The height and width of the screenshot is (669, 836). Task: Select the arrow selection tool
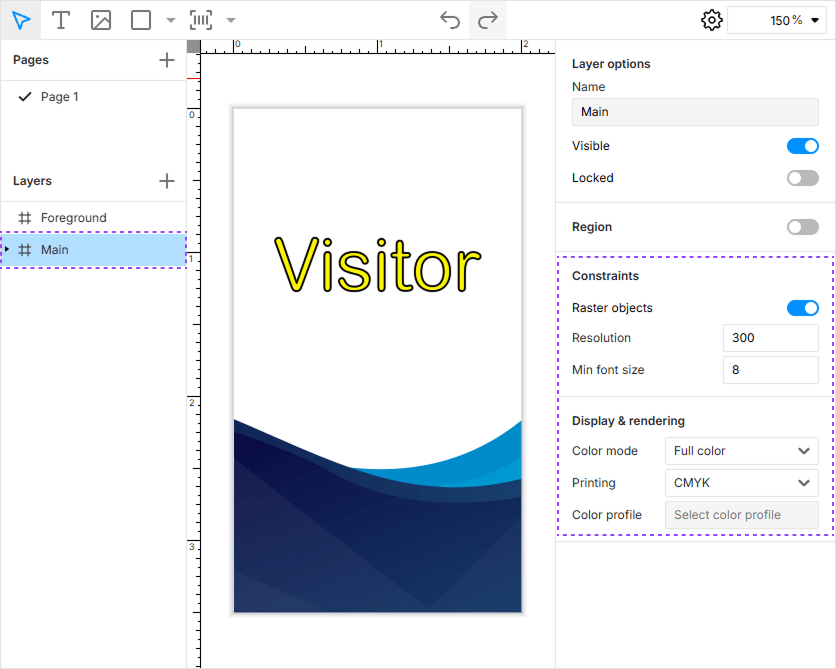point(21,20)
